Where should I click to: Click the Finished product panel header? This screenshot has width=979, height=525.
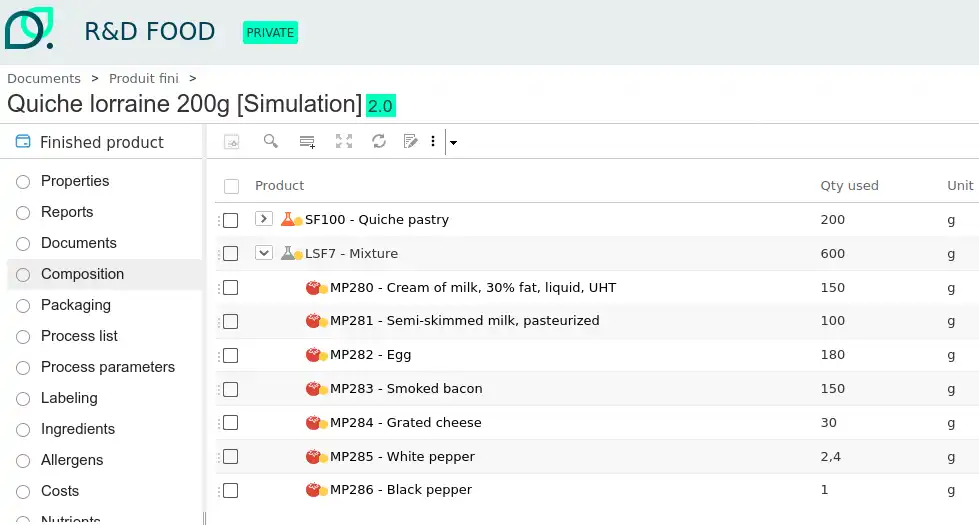[x=102, y=142]
